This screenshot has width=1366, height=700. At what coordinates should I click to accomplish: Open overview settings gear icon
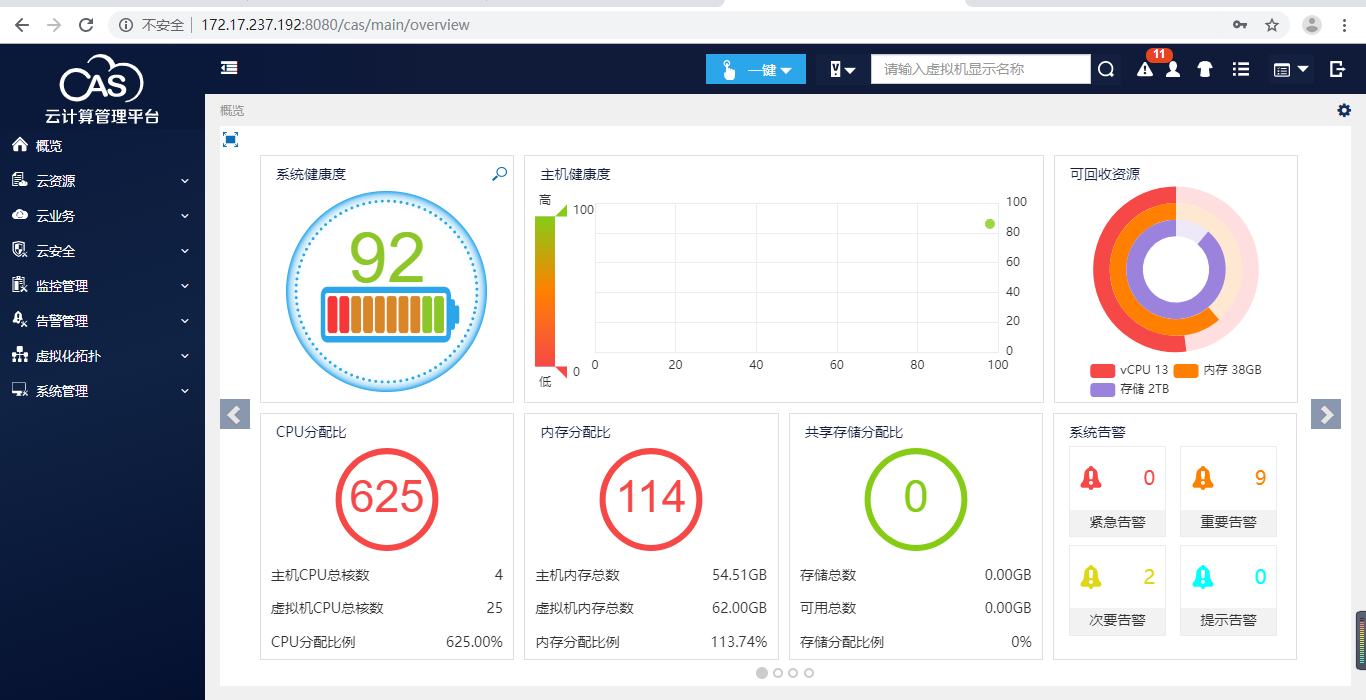tap(1344, 110)
